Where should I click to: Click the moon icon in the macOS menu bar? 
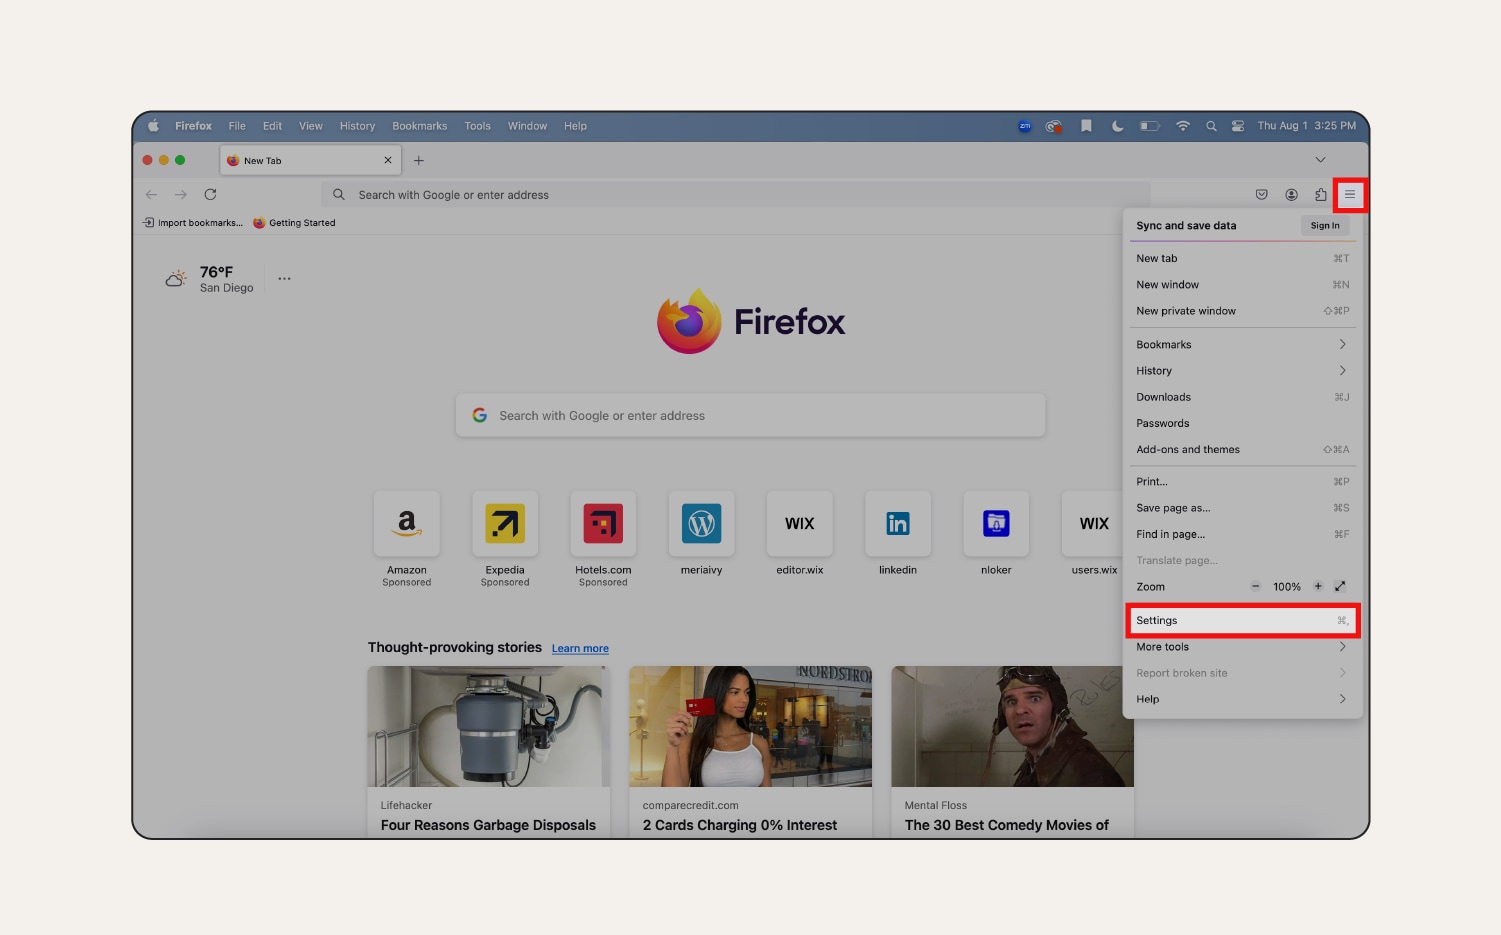[x=1117, y=126]
